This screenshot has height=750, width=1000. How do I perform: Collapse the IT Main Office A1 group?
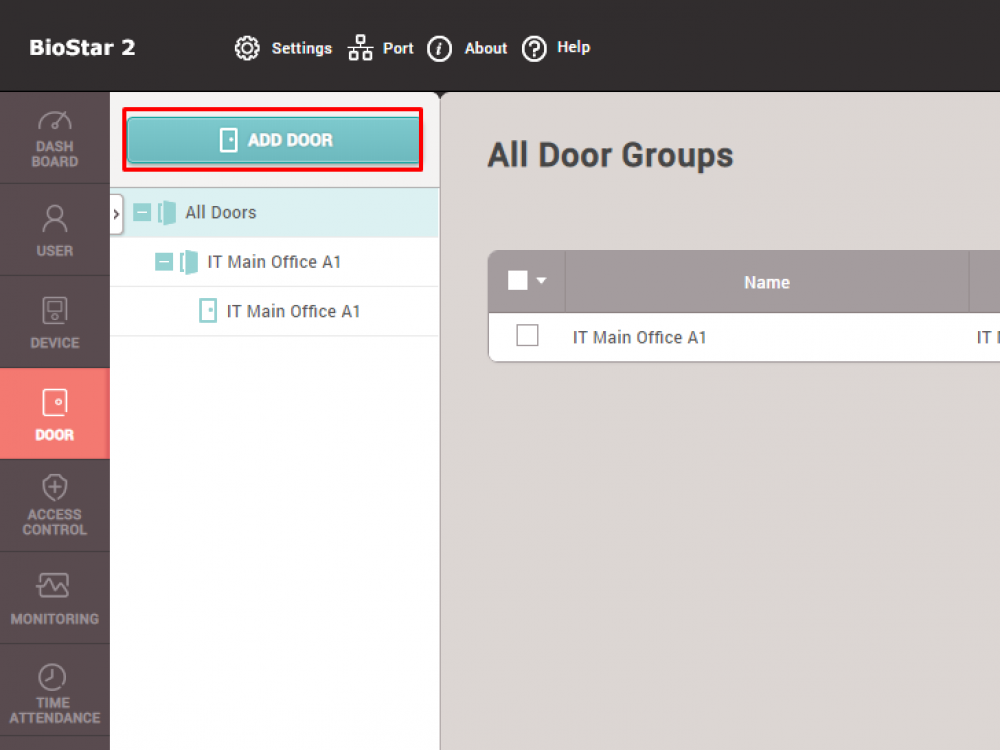164,262
